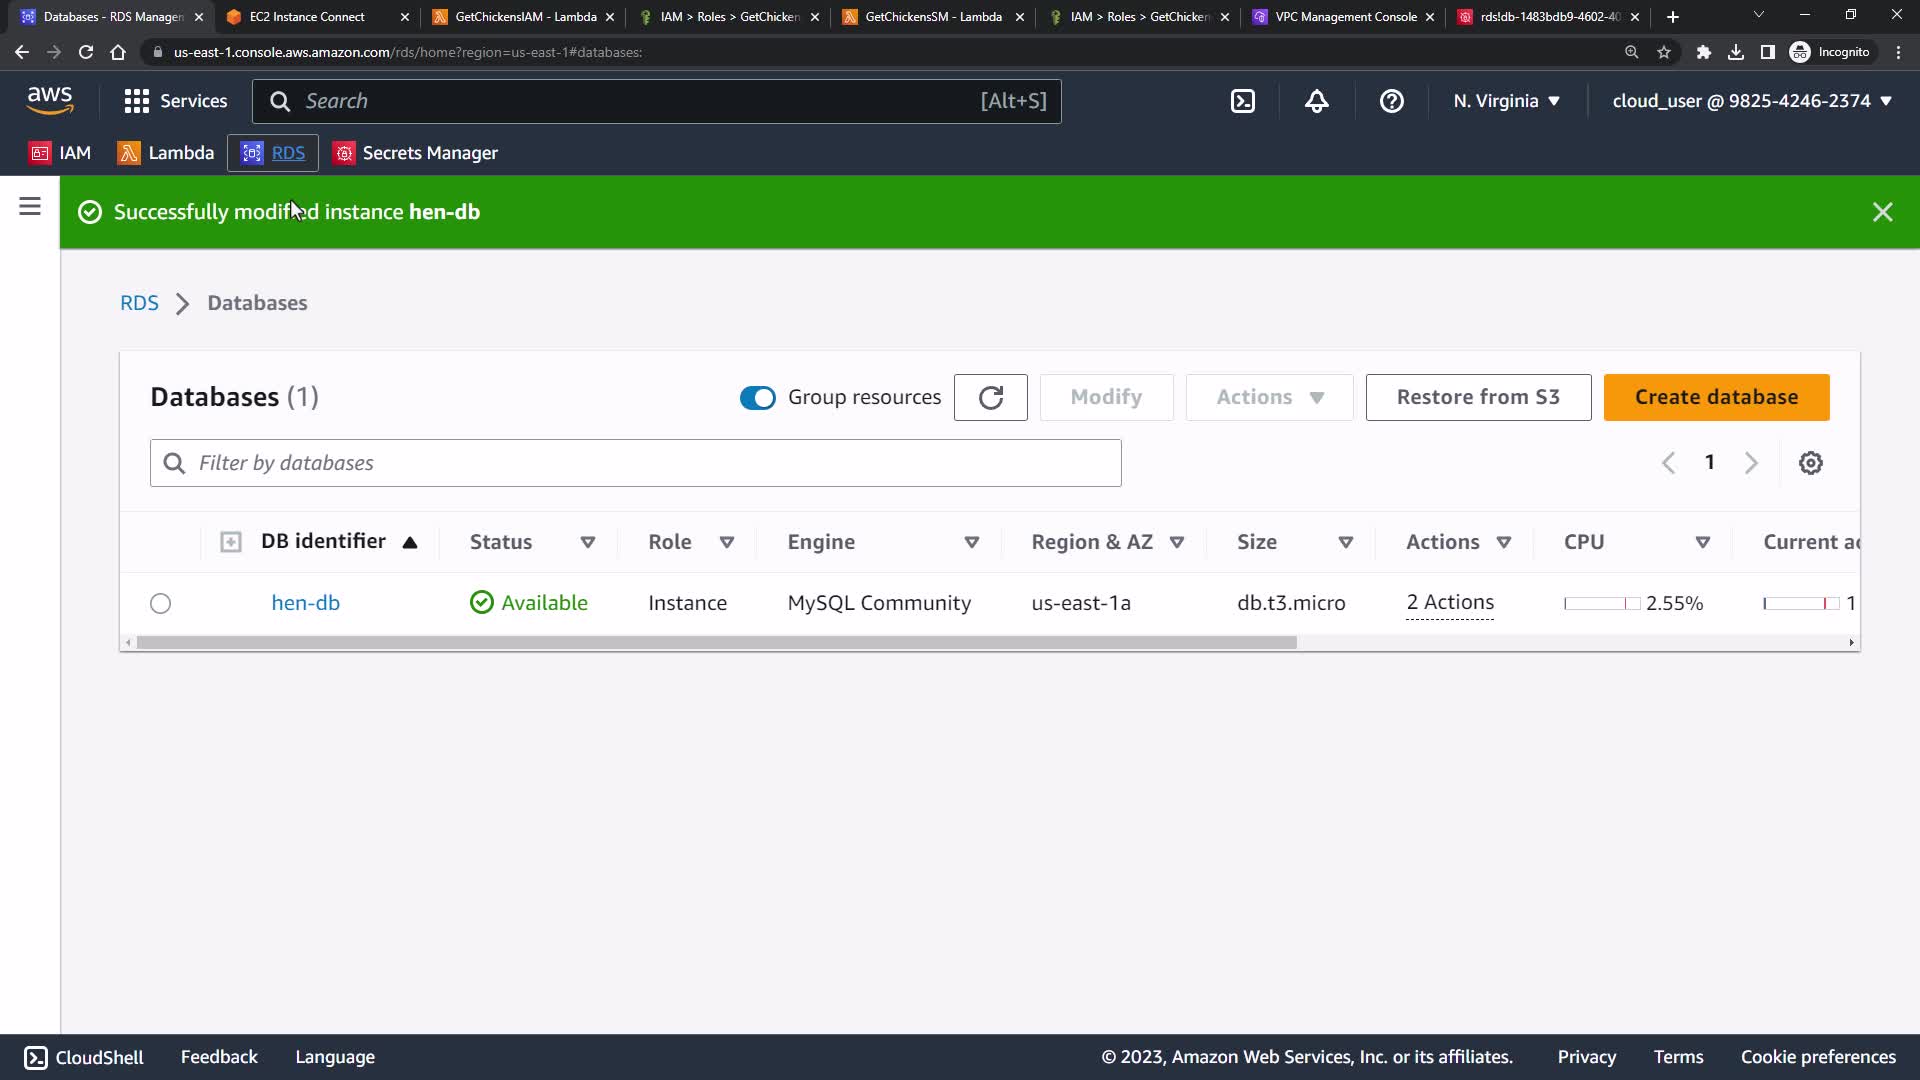Dismiss the success notification banner
1920x1080 pixels.
coord(1882,212)
